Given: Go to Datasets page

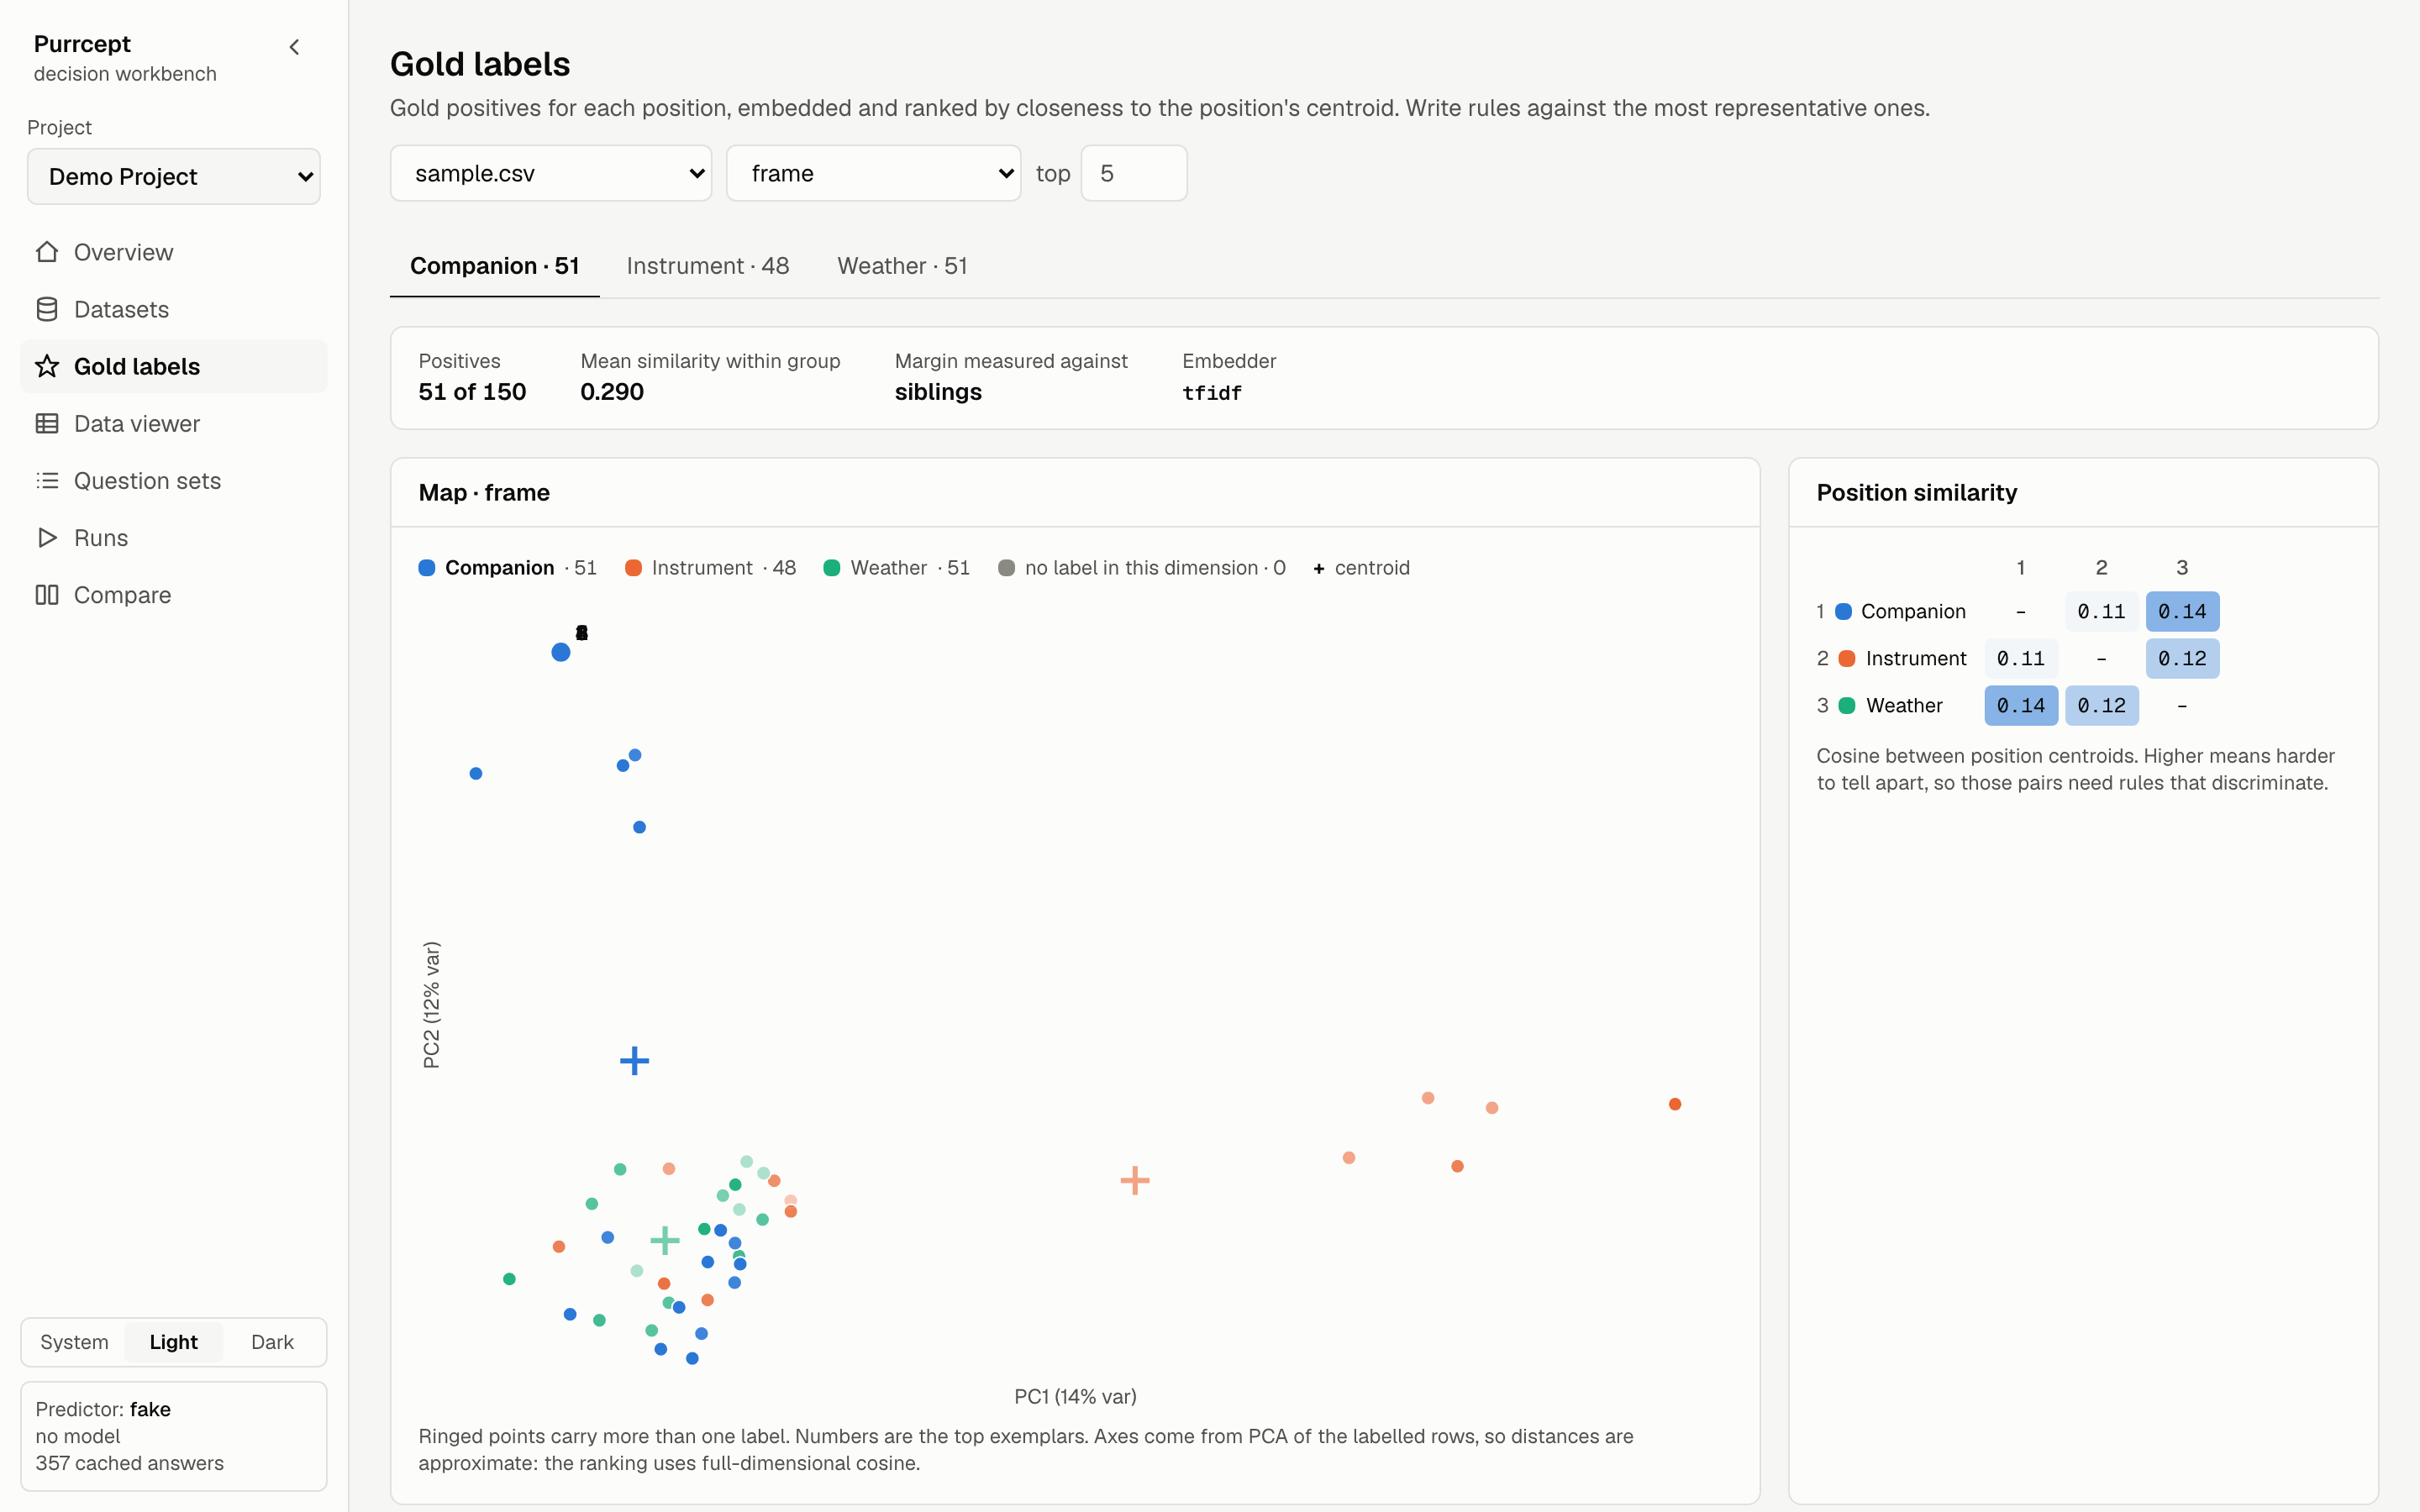Looking at the screenshot, I should (174, 309).
